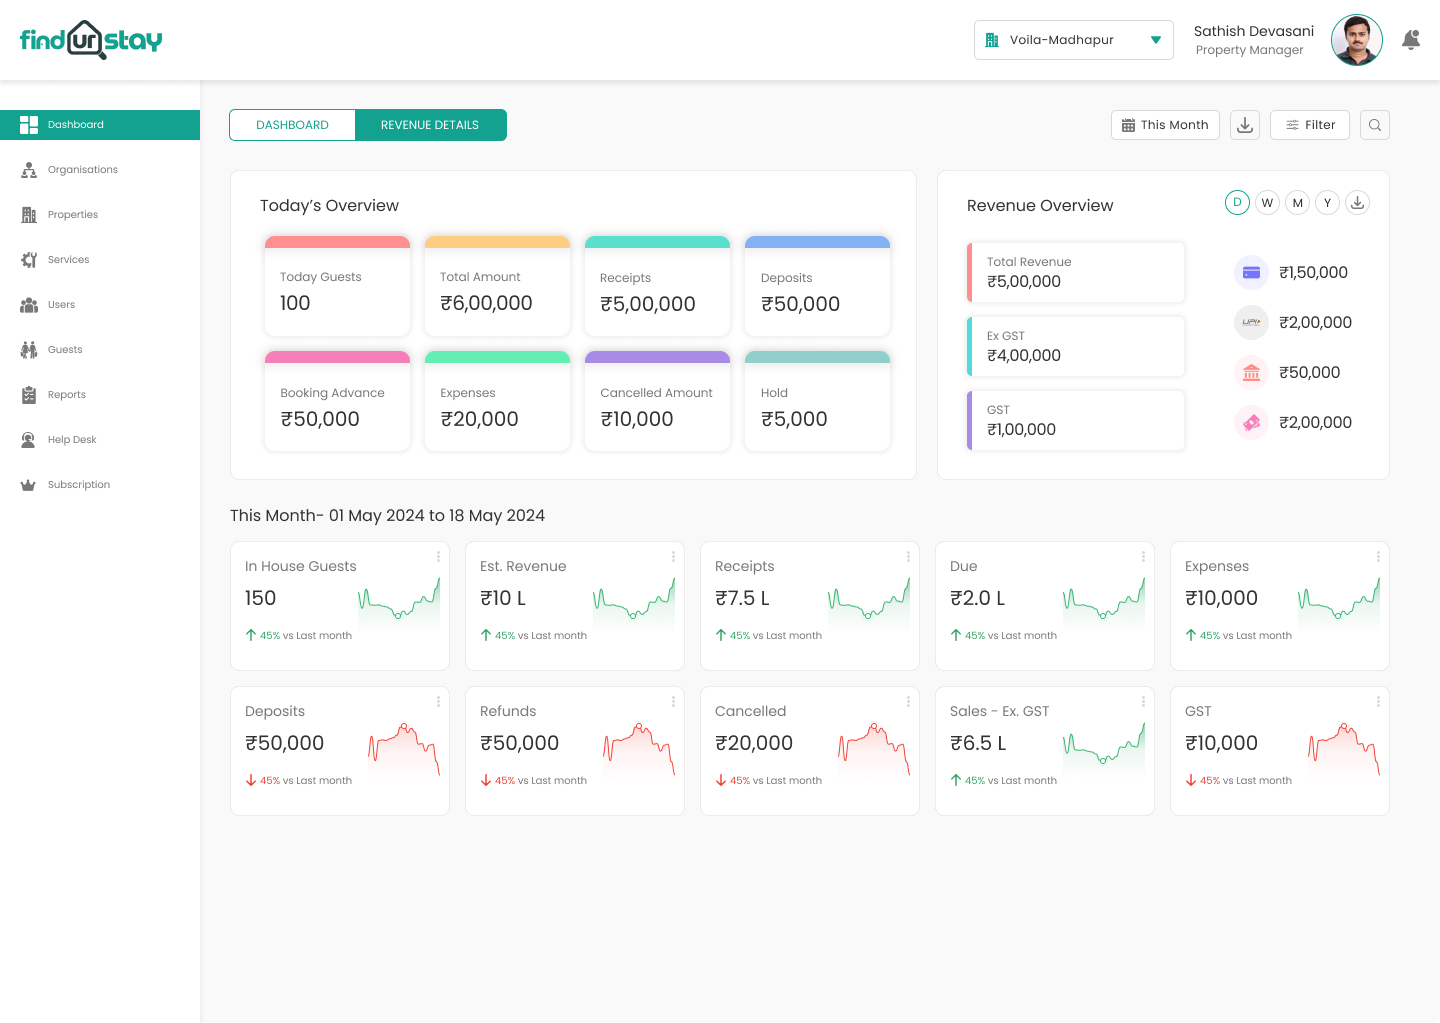Open the three-dot menu on monthly Receipts card

pyautogui.click(x=908, y=556)
